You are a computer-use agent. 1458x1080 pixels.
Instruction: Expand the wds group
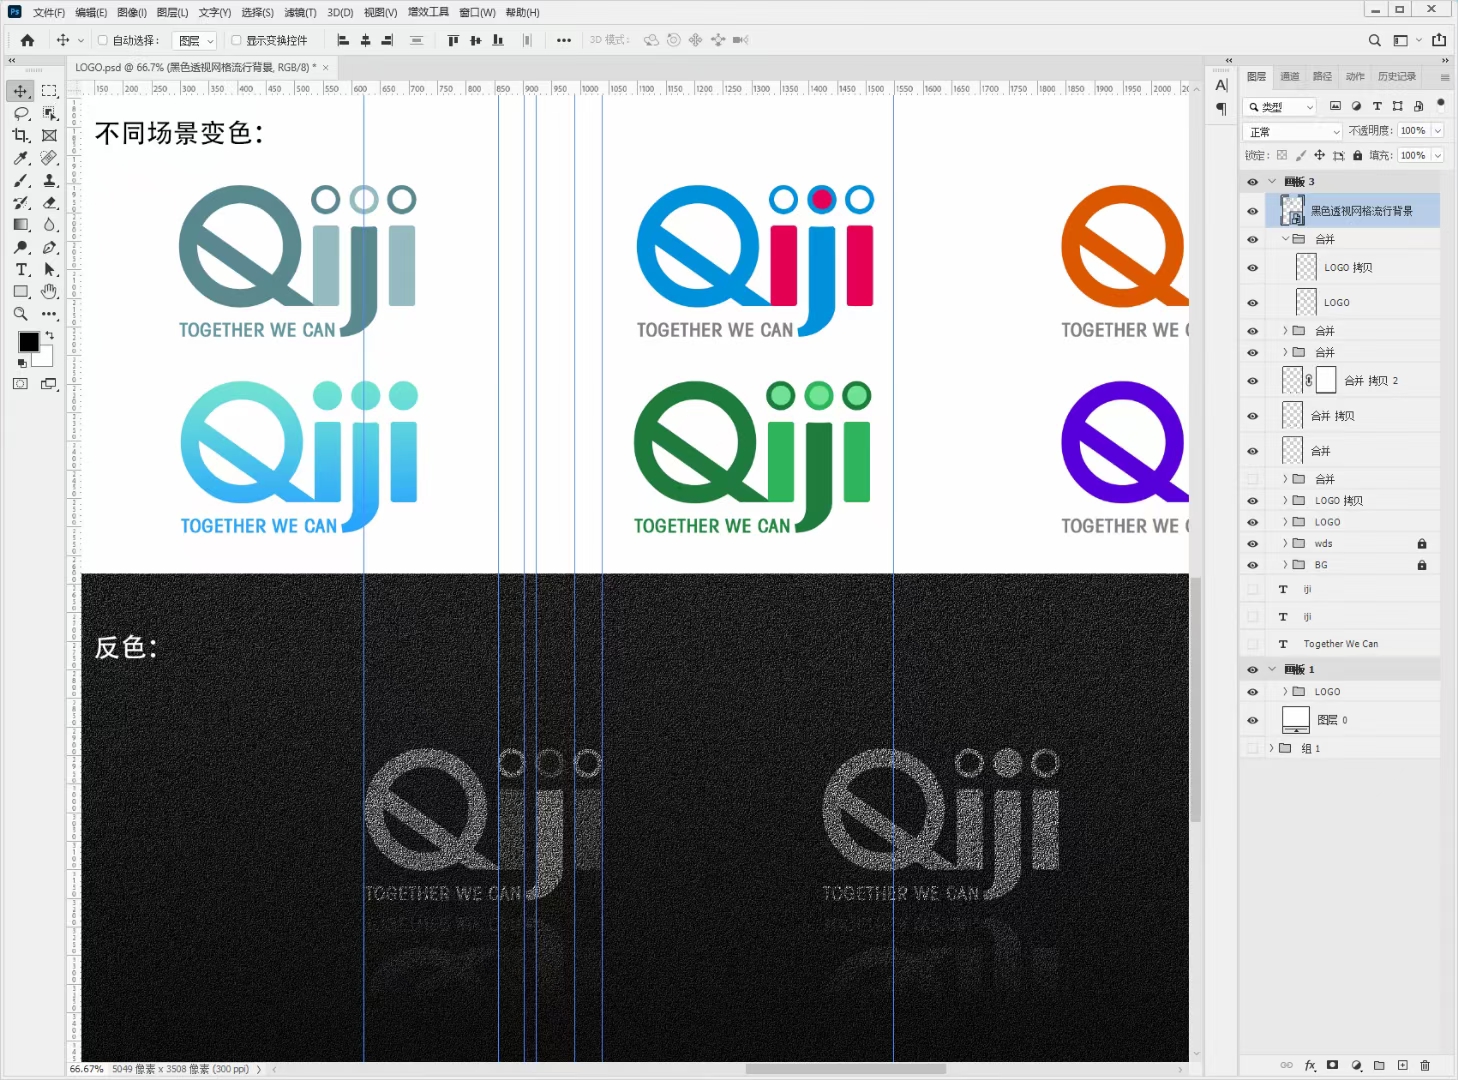(x=1285, y=544)
